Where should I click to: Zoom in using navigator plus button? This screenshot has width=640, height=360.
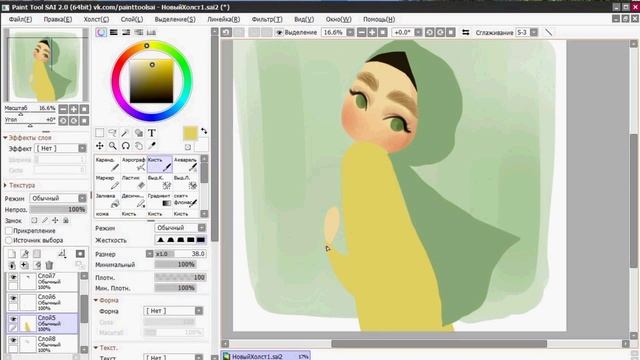coord(73,109)
